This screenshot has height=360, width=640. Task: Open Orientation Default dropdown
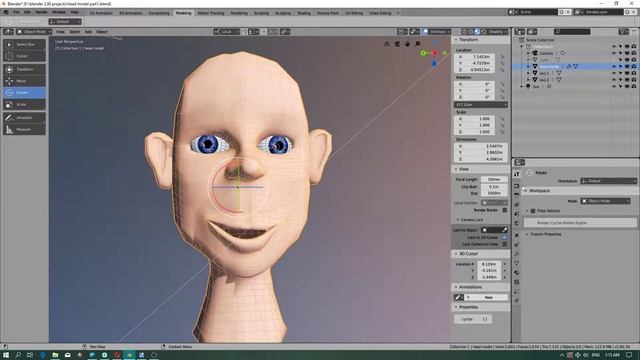[x=608, y=181]
